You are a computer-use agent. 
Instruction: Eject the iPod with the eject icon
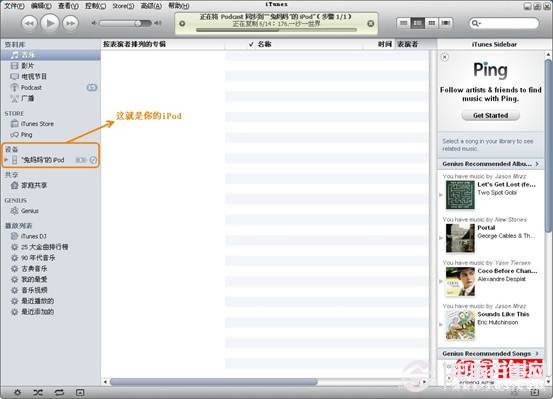tap(93, 160)
